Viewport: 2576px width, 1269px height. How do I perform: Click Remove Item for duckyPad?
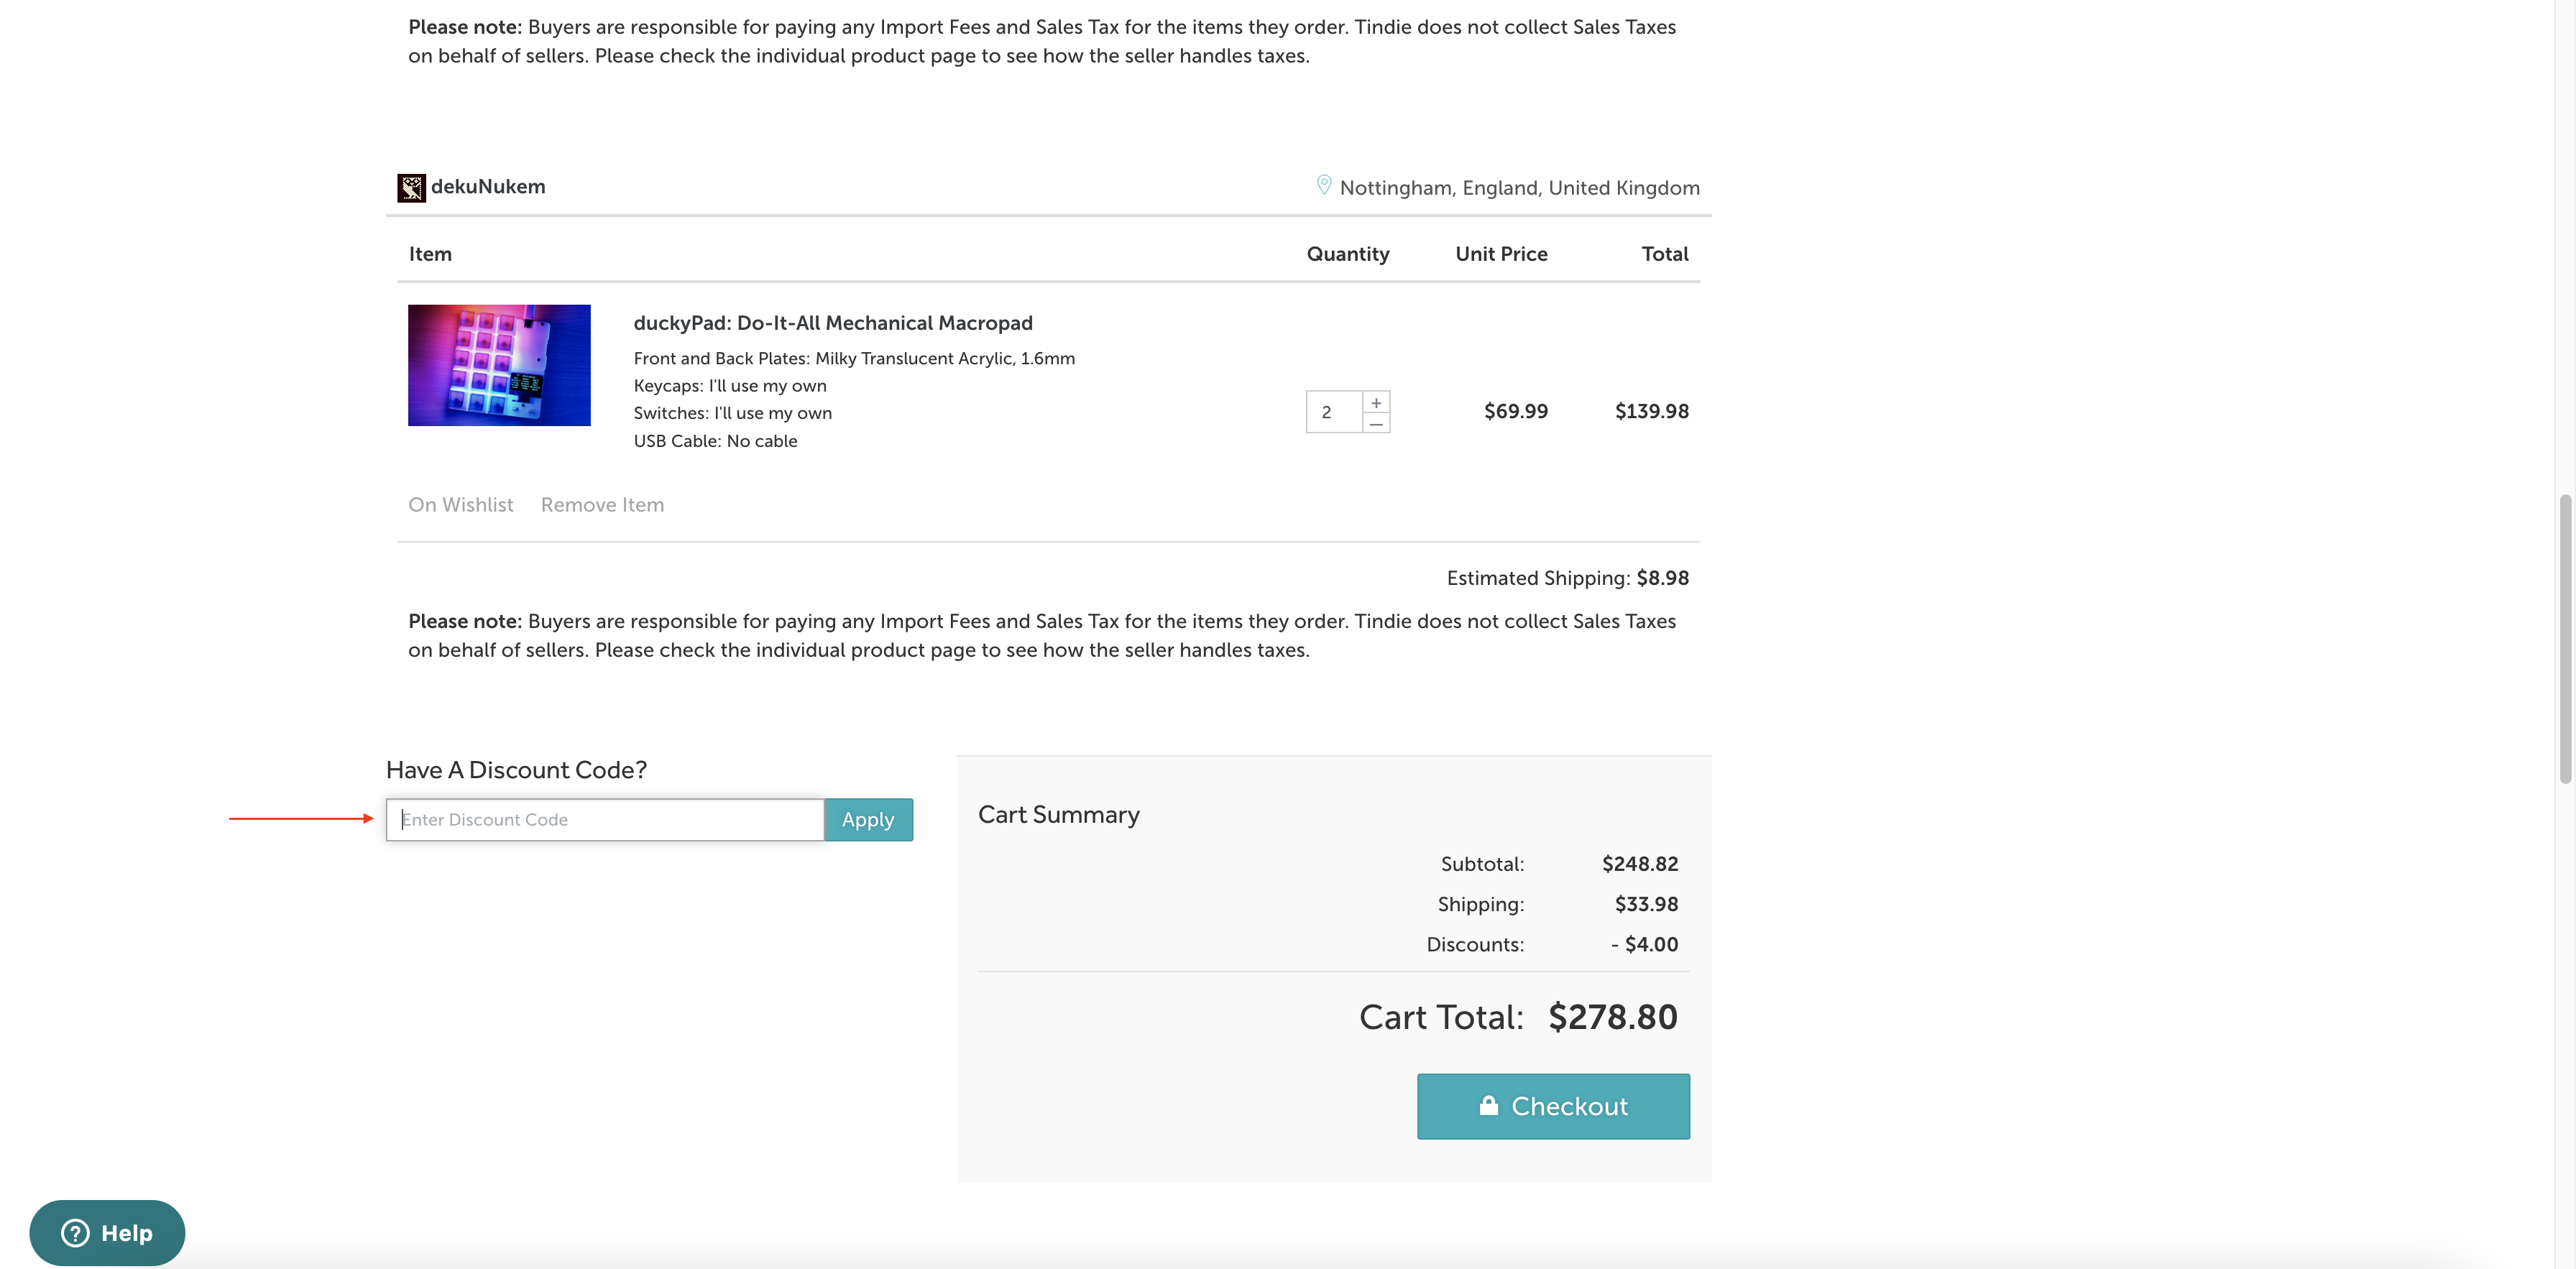[602, 505]
